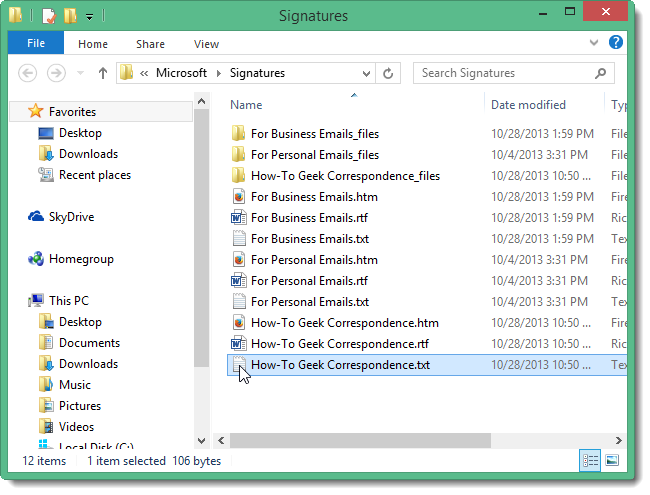Select the For Personal Emails_files folder icon

(238, 155)
